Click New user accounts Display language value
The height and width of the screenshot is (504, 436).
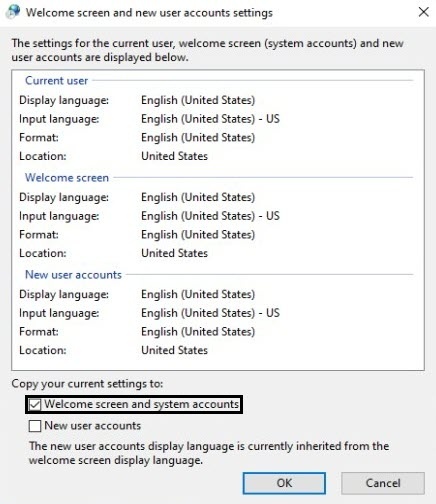pyautogui.click(x=198, y=294)
